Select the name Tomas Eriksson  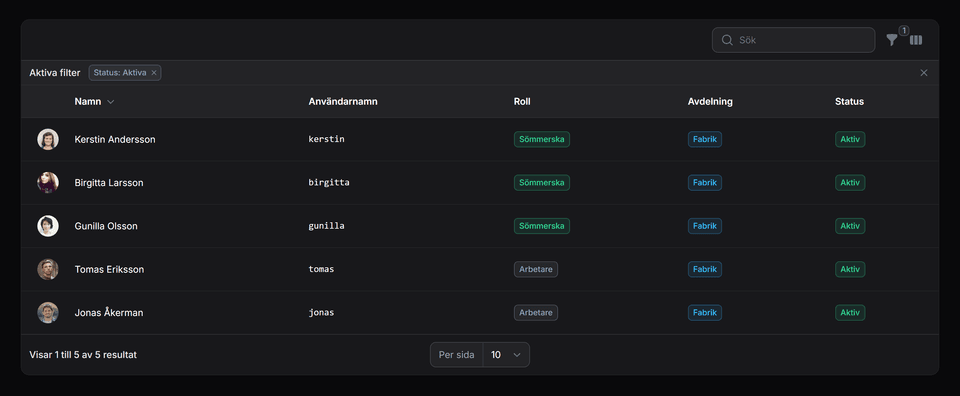coord(109,269)
